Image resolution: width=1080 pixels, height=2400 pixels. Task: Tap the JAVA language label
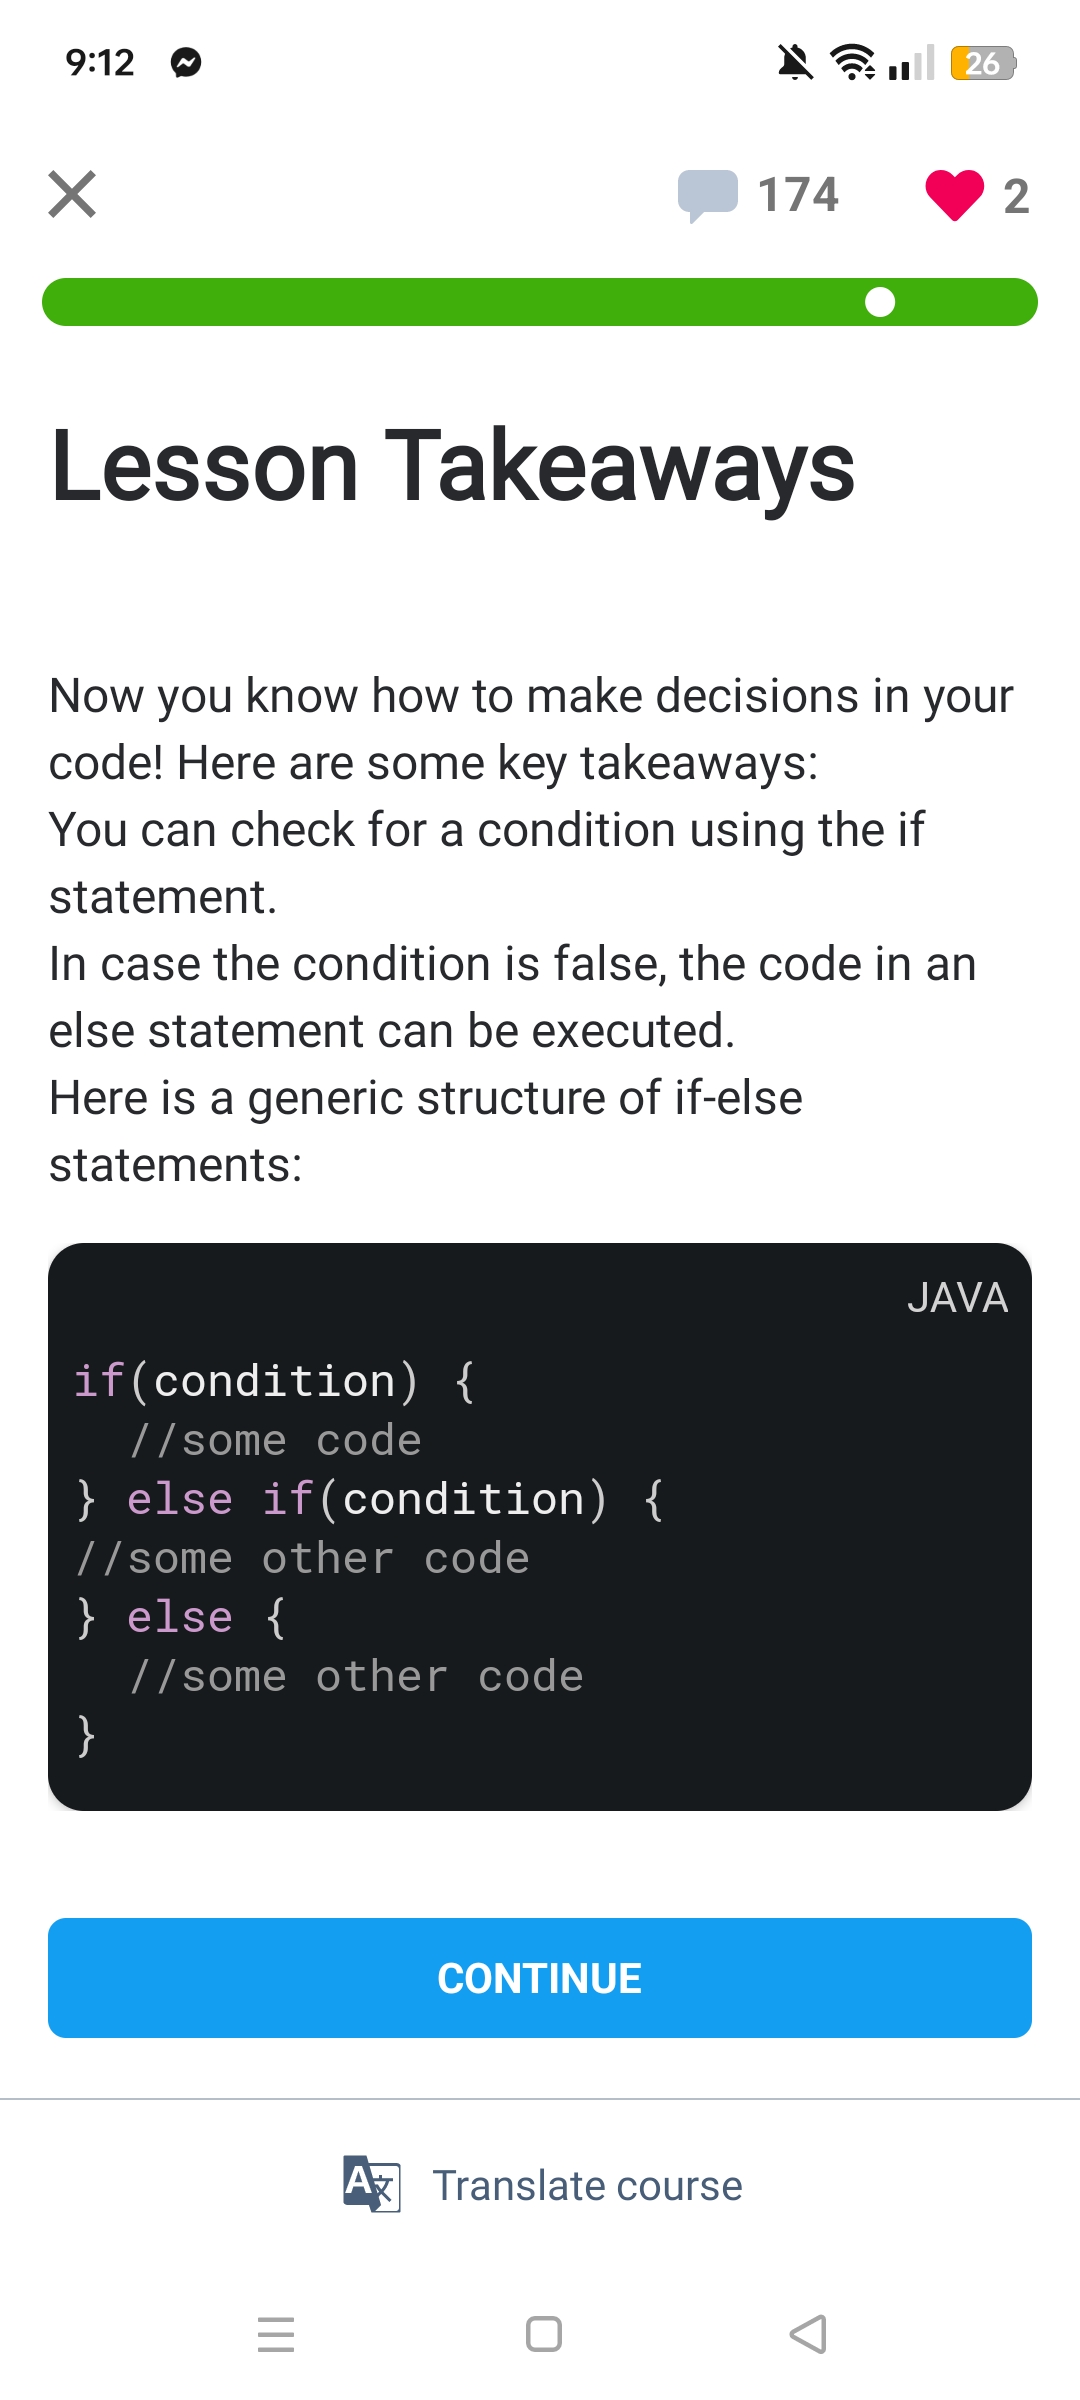click(957, 1298)
